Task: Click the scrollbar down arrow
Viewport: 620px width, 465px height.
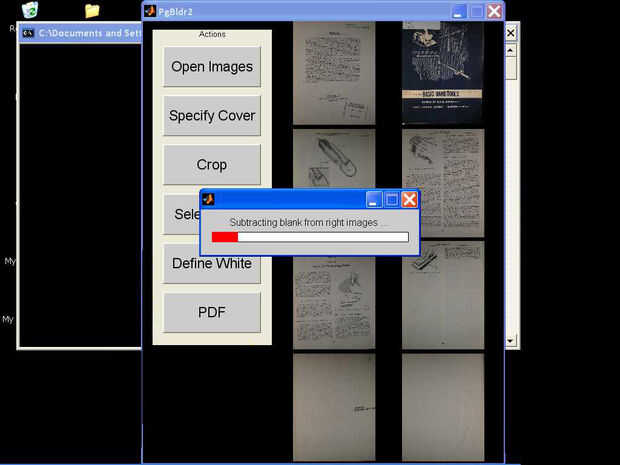Action: pyautogui.click(x=510, y=340)
